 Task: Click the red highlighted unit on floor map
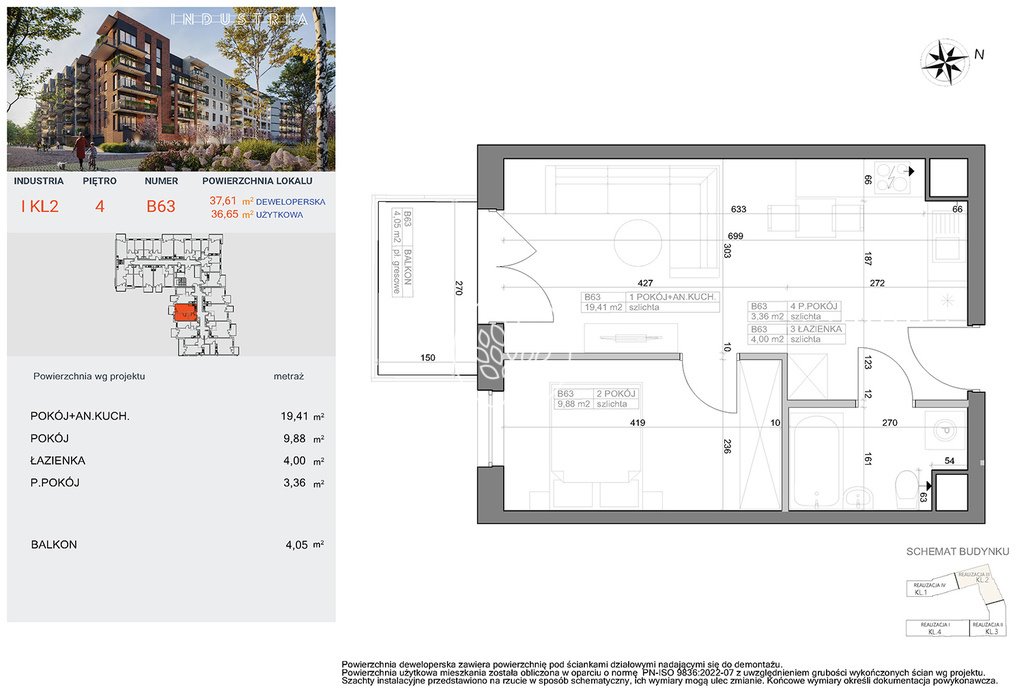pos(183,313)
